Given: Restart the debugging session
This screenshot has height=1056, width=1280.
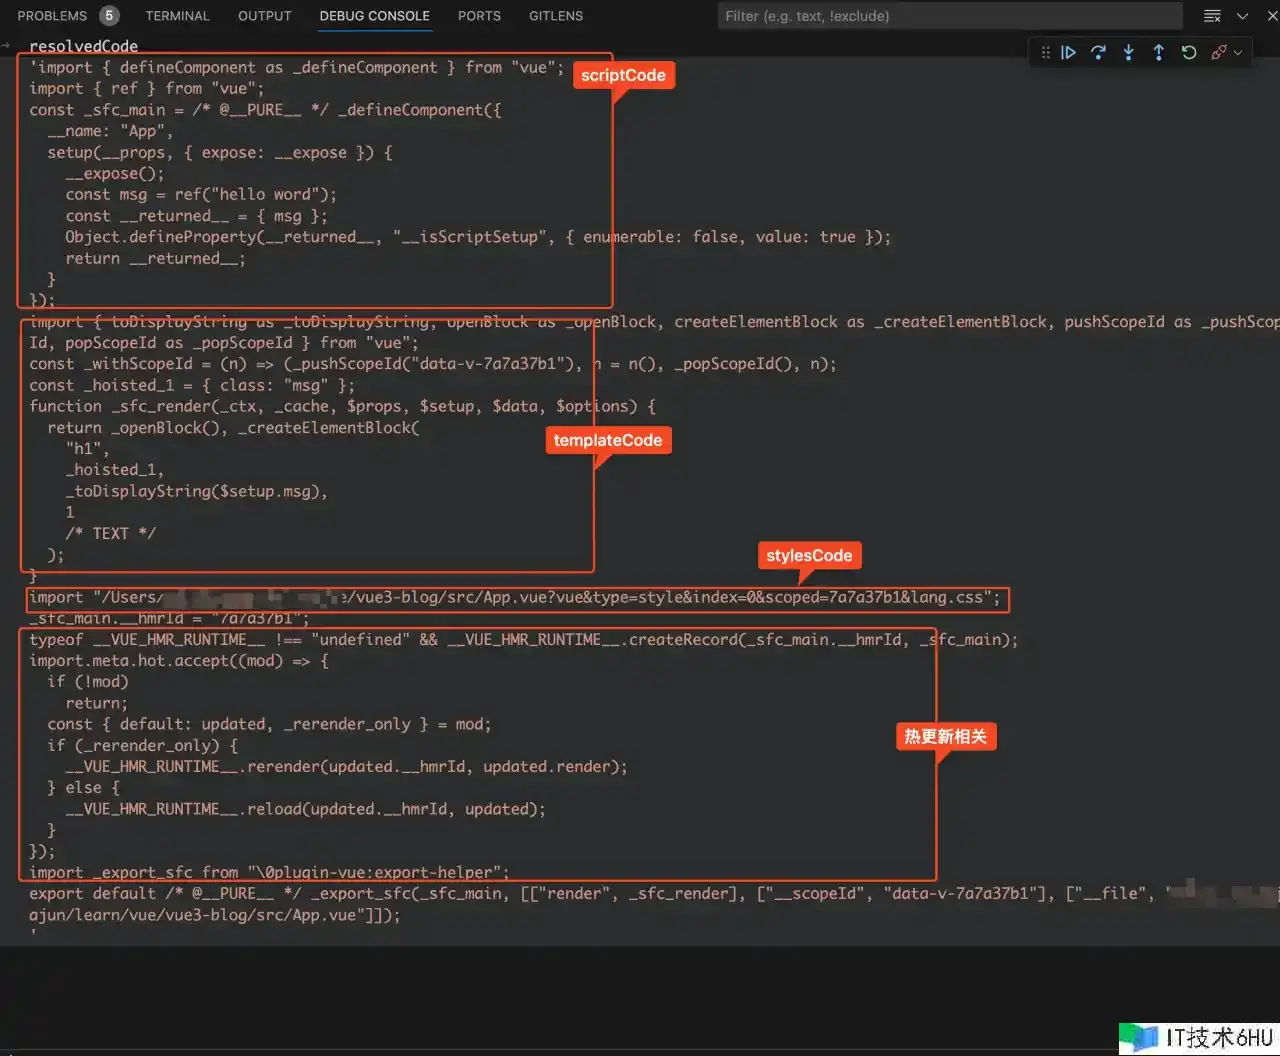Looking at the screenshot, I should (x=1188, y=53).
